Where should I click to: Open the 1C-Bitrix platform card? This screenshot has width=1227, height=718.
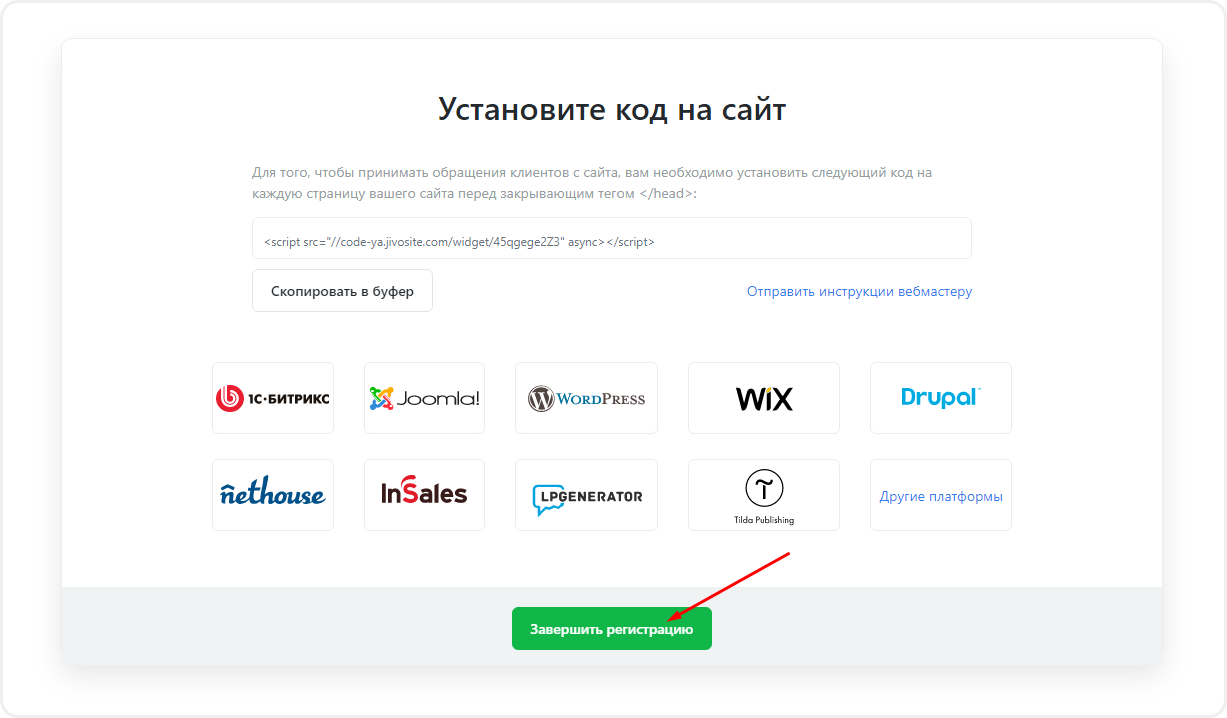pos(273,398)
